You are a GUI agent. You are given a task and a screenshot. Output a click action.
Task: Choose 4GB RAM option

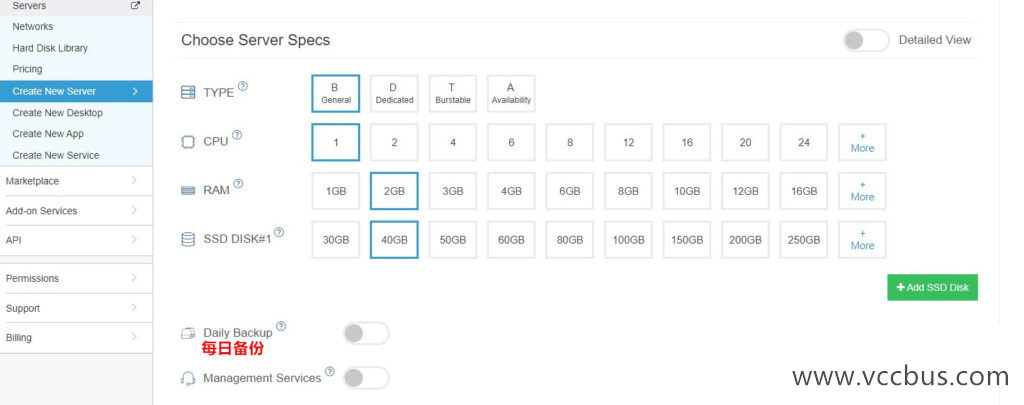[x=511, y=191]
